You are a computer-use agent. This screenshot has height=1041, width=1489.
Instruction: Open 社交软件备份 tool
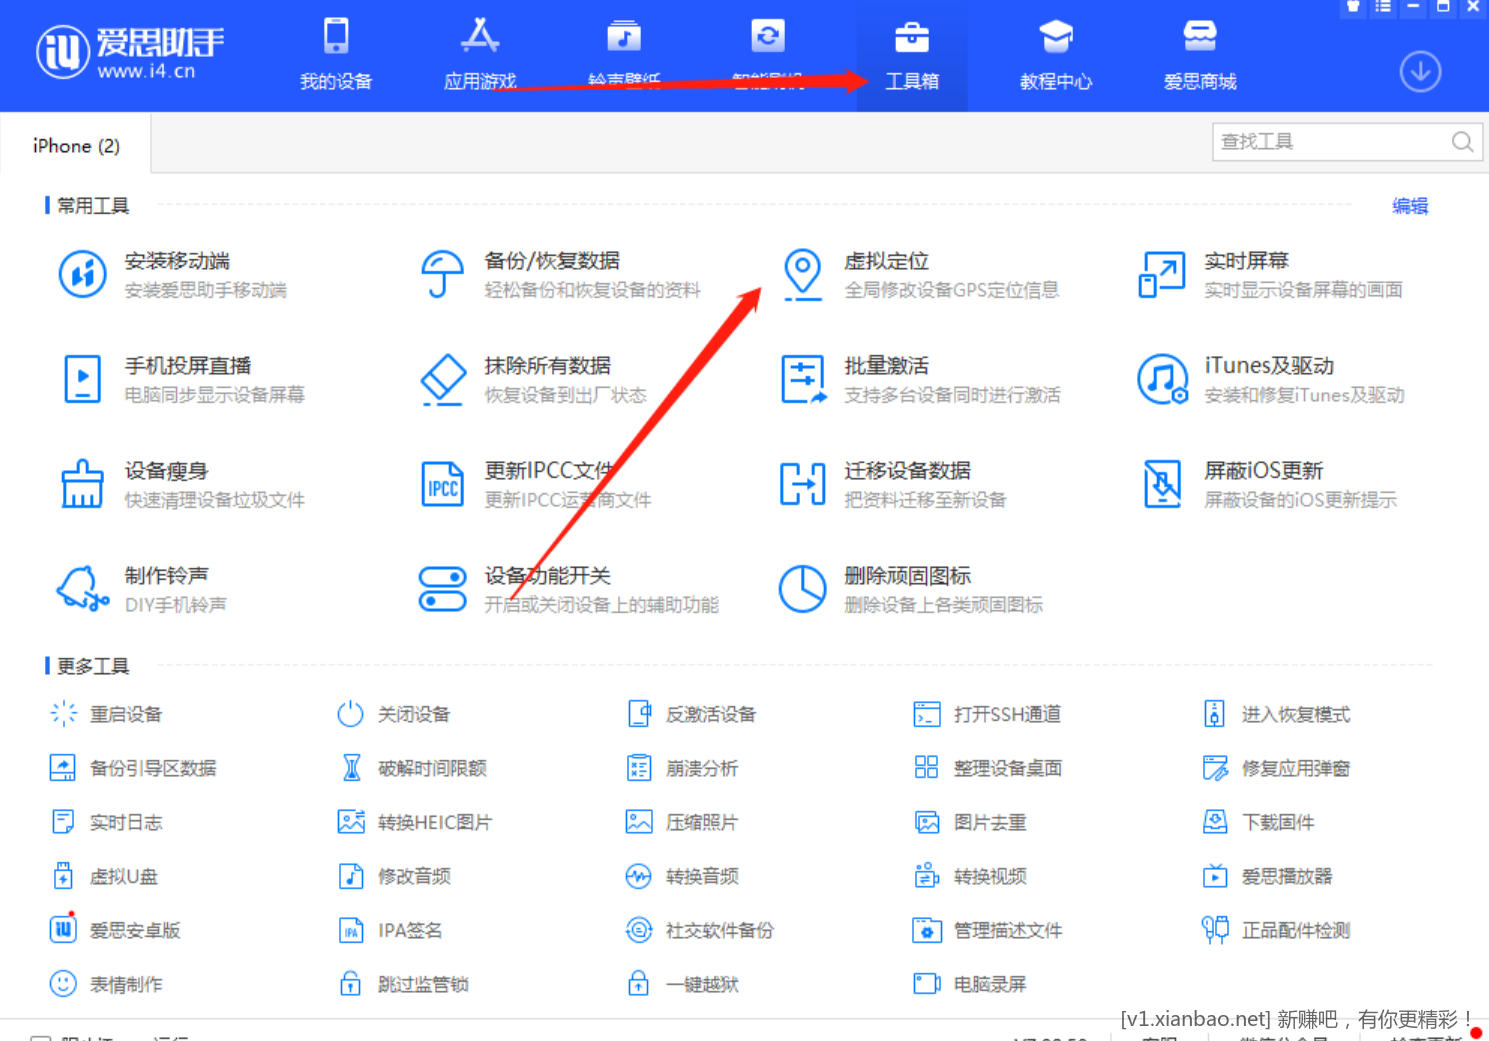tap(700, 930)
